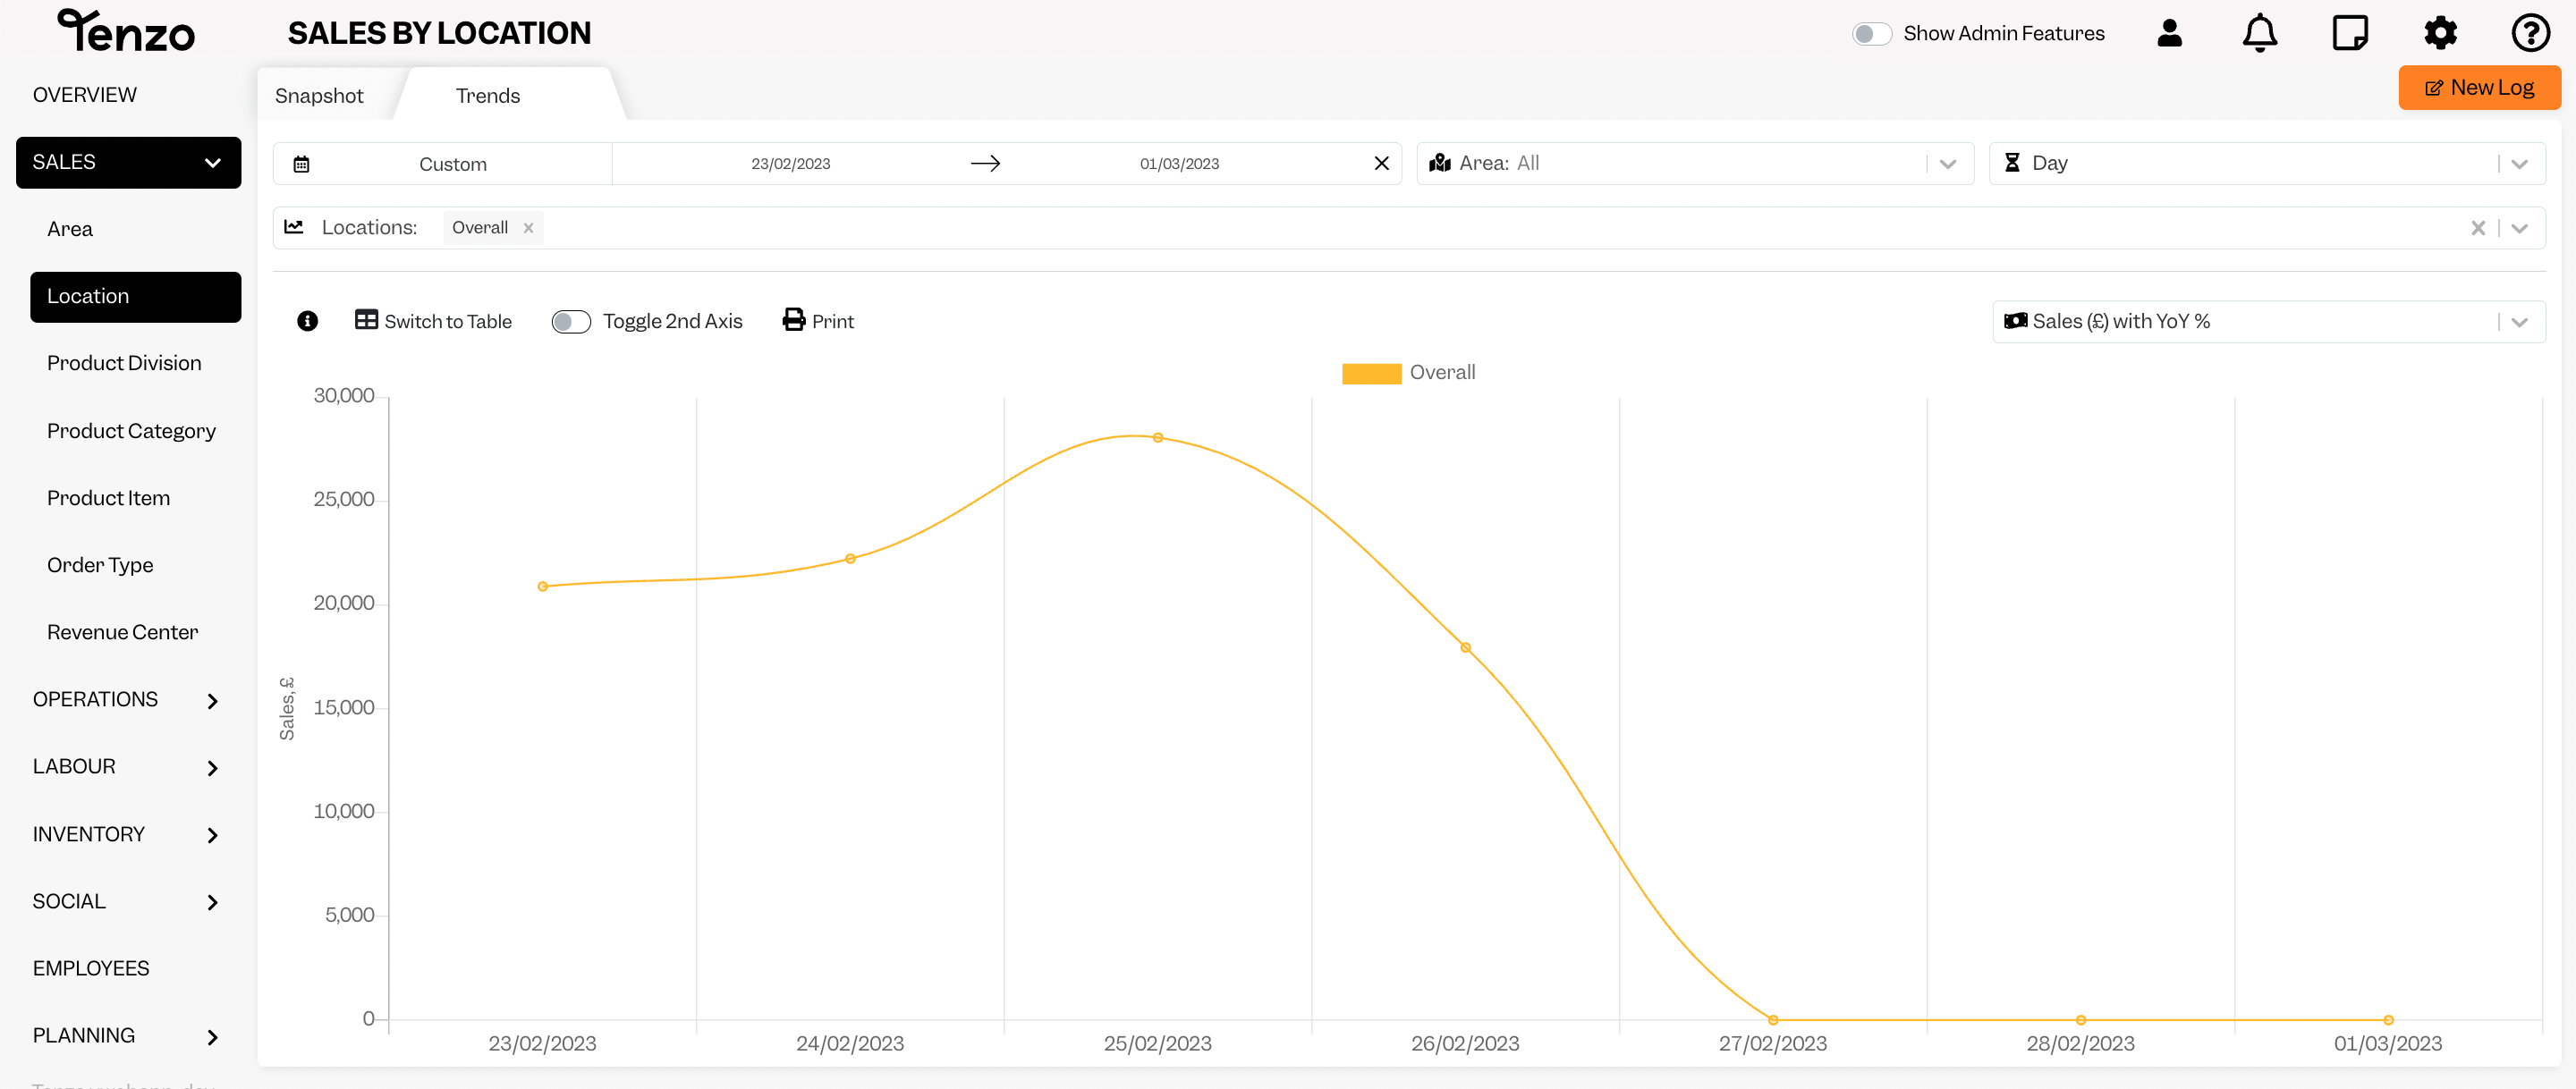The image size is (2576, 1089).
Task: Open the notifications bell
Action: click(2259, 32)
